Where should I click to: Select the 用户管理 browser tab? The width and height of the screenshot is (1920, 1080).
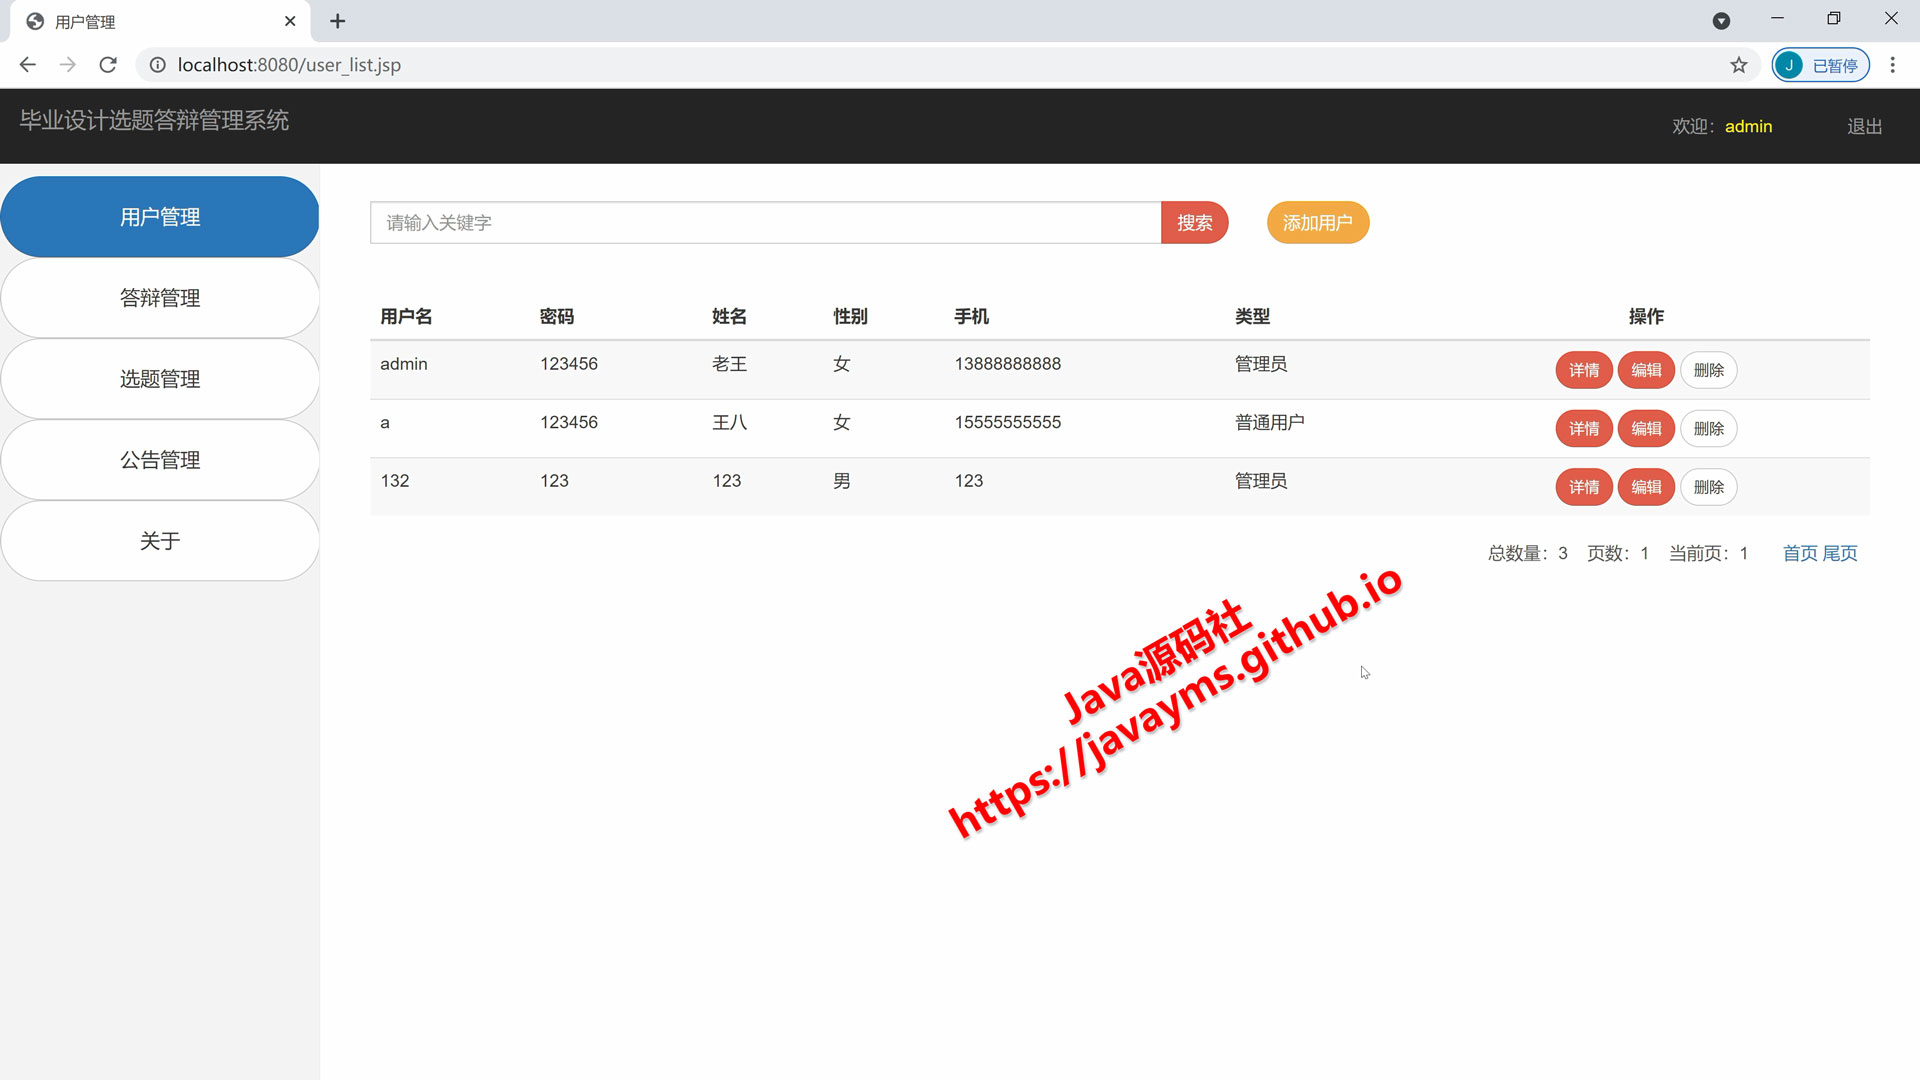point(160,21)
